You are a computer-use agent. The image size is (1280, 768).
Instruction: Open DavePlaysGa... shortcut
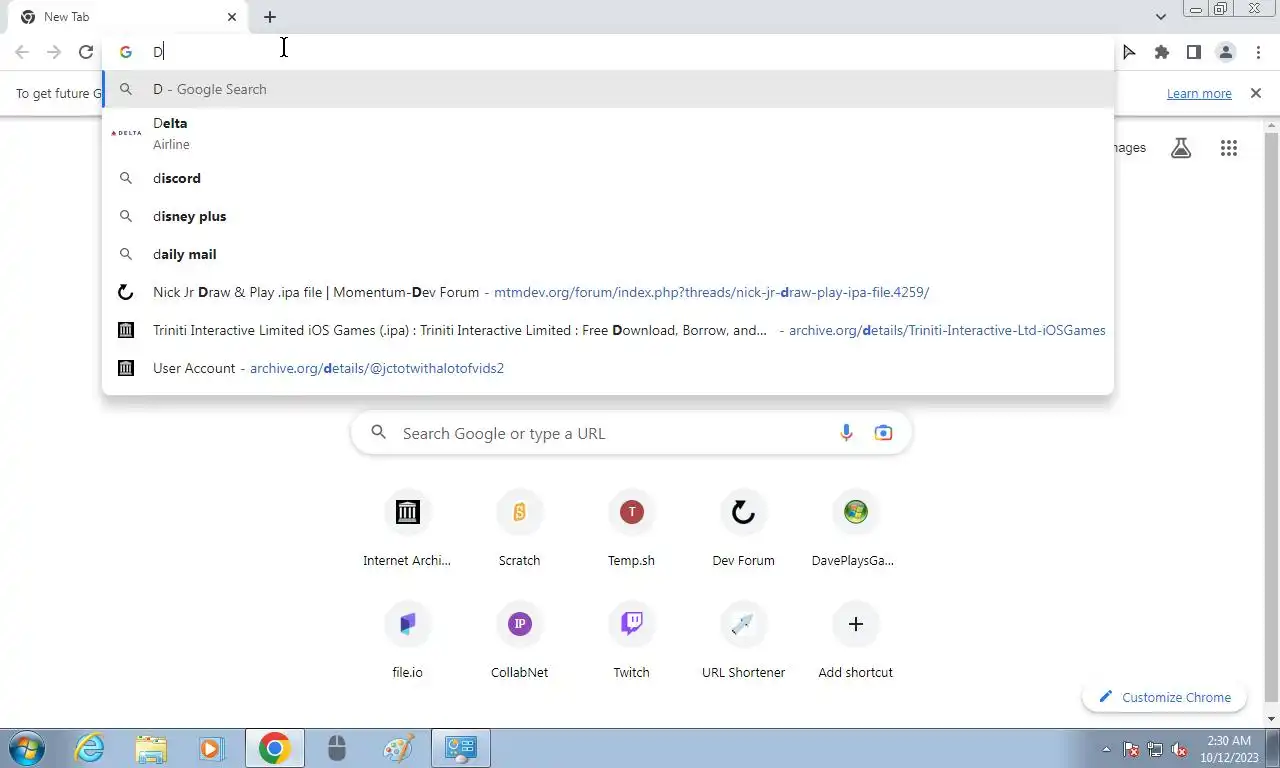click(x=855, y=530)
